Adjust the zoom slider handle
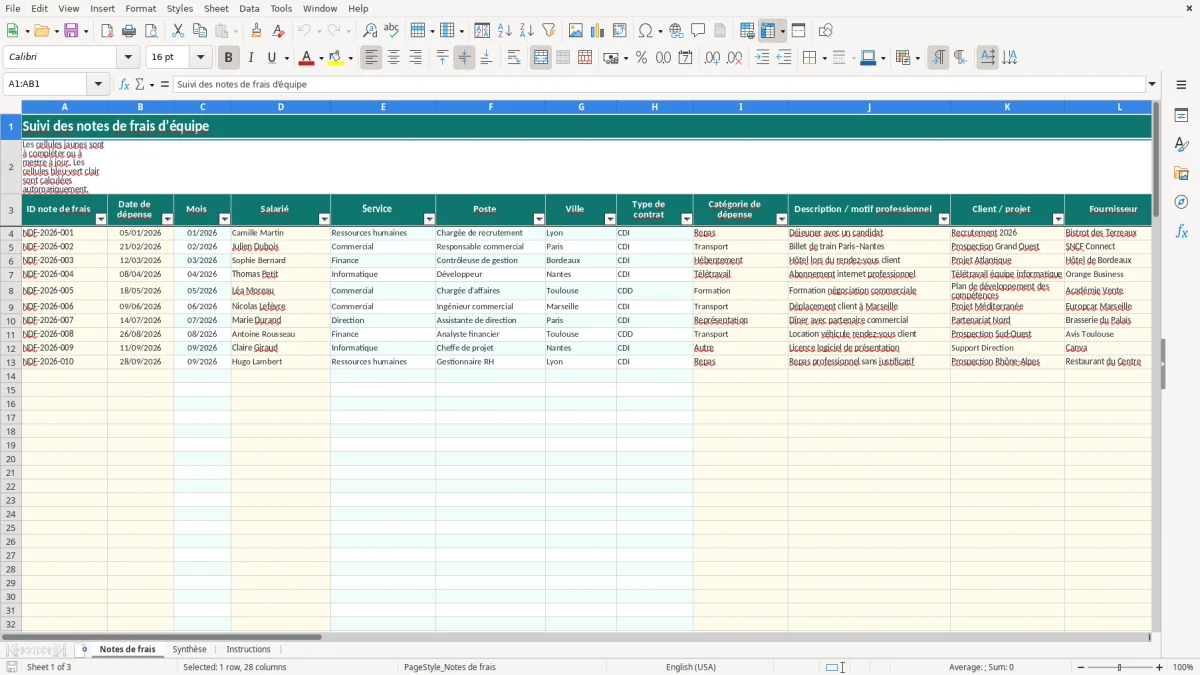Screen dimensions: 1200x675 [1120, 667]
